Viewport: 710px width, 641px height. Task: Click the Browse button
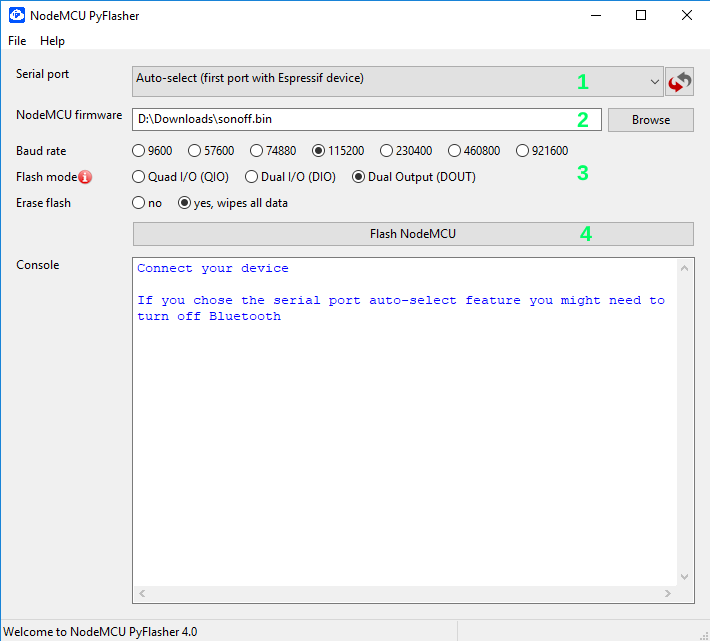(651, 120)
